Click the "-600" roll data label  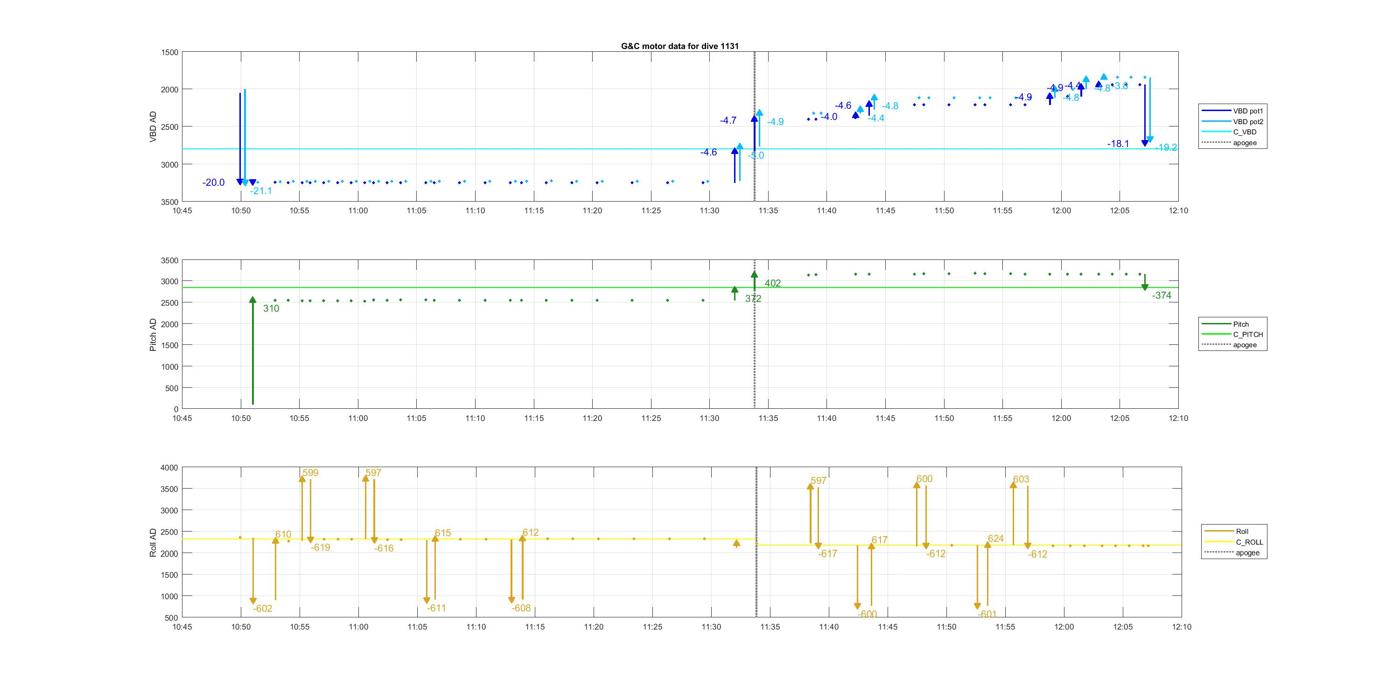(x=868, y=615)
